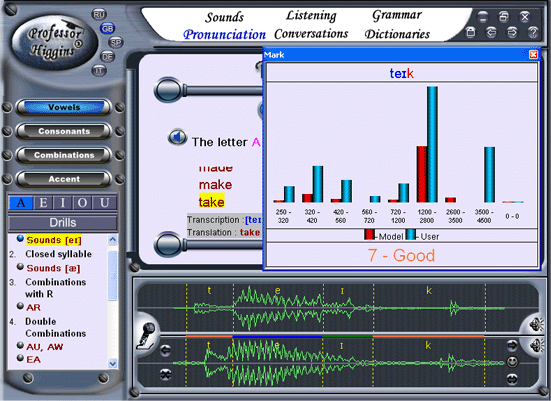The width and height of the screenshot is (551, 401).
Task: Click the 3500 - 4500 frequency bar
Action: [x=490, y=175]
